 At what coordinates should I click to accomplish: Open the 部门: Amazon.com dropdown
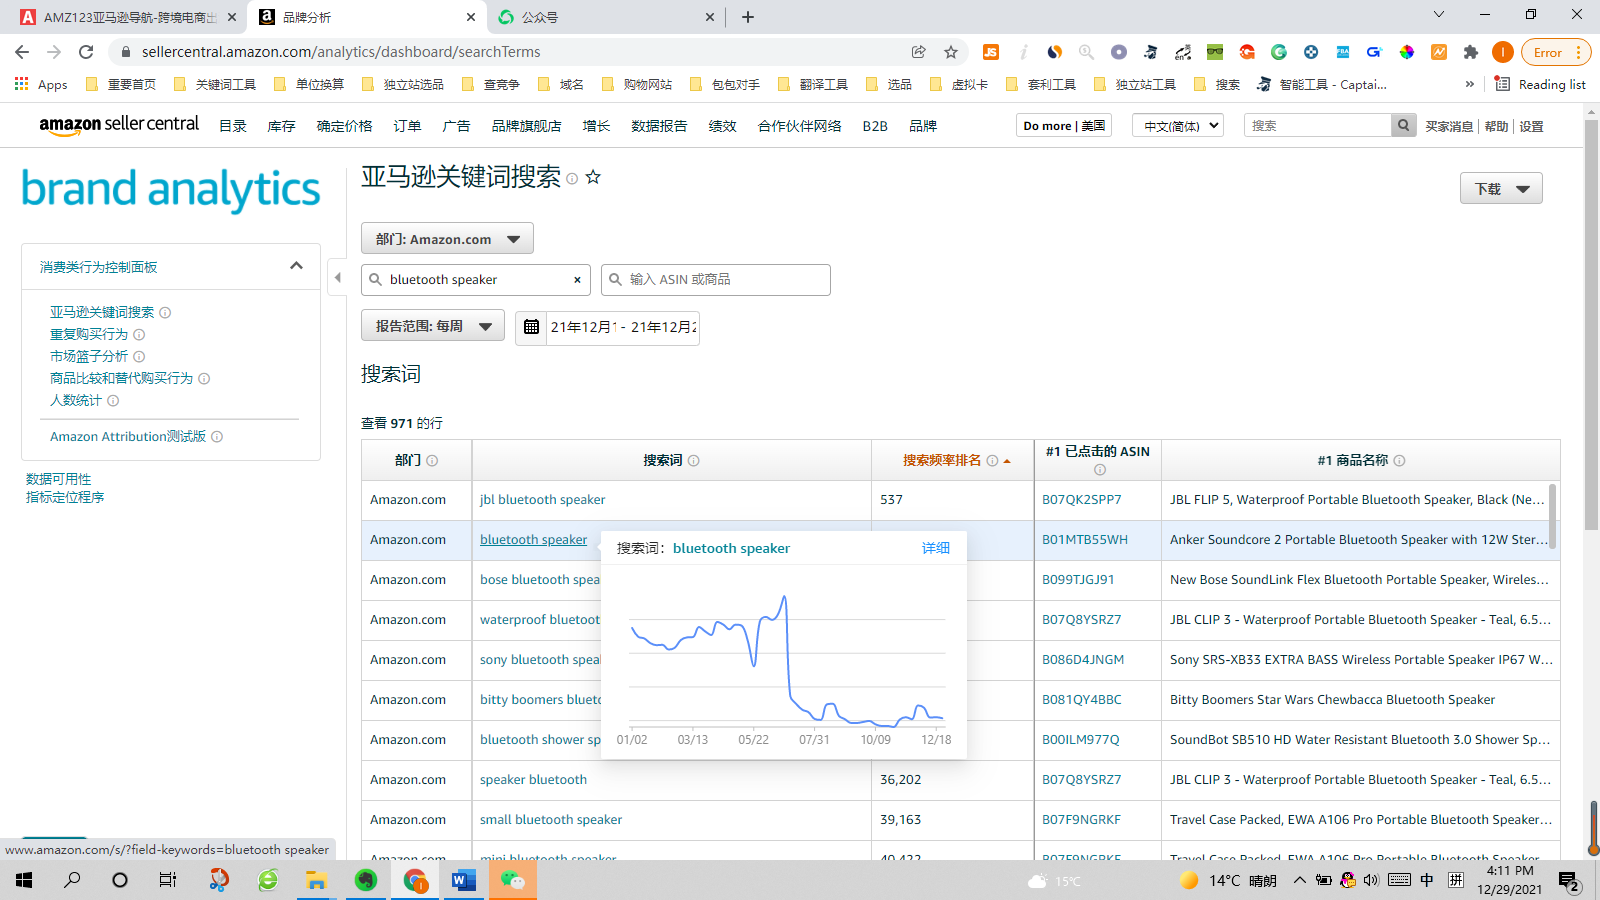[x=446, y=238]
